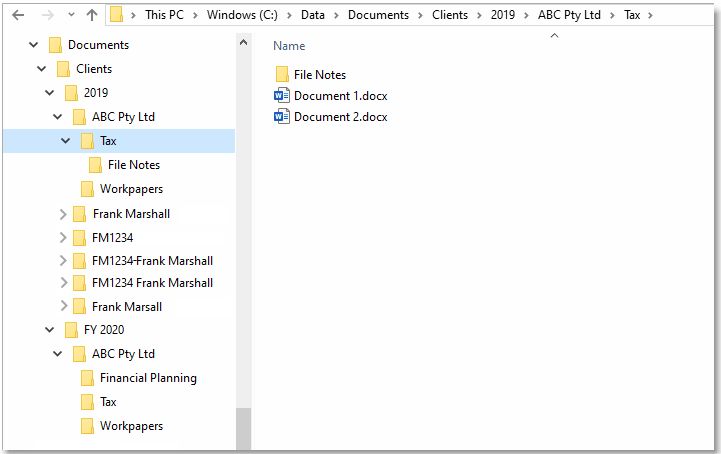Select This PC in address breadcrumb
This screenshot has height=454, width=721.
pyautogui.click(x=164, y=15)
